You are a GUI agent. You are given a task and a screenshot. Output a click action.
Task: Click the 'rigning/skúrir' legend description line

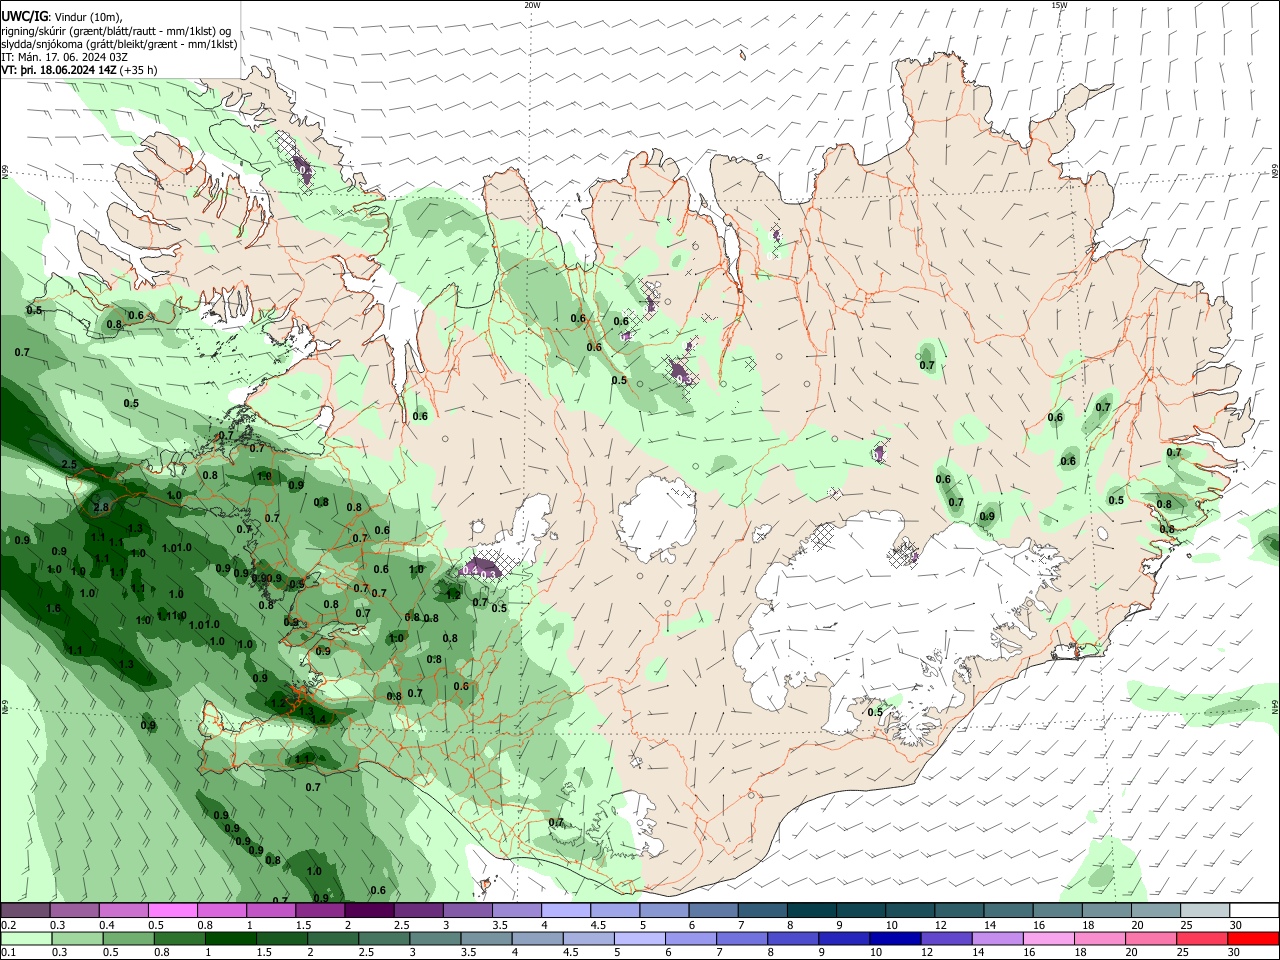[x=116, y=31]
